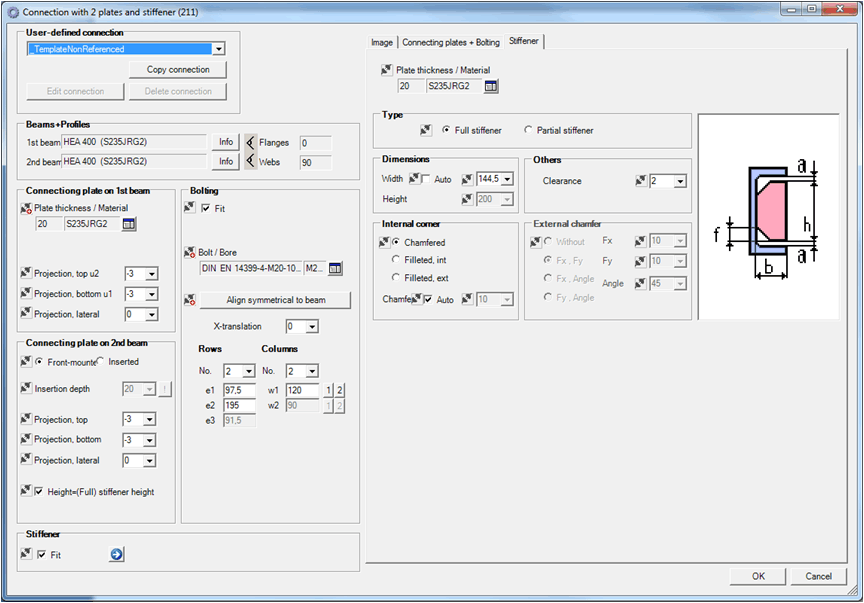Toggle the Fit checkbox under Bolting
The height and width of the screenshot is (603, 864).
click(206, 208)
